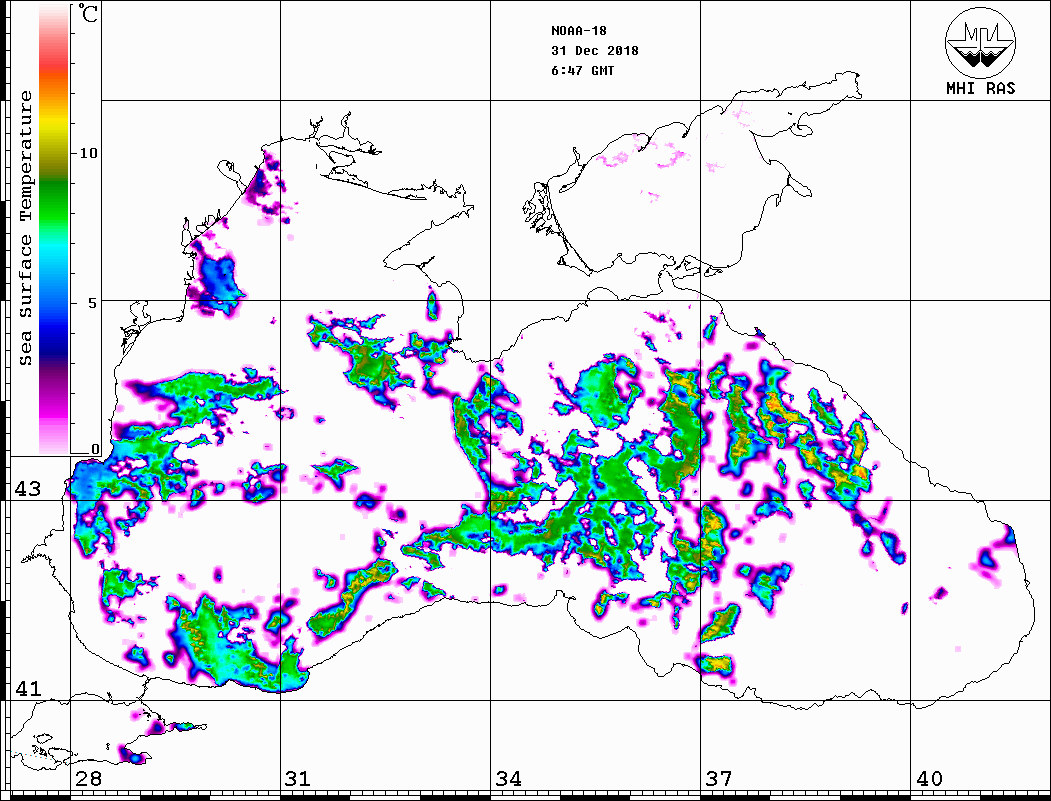Click the '10' tick on the color scale

click(88, 153)
